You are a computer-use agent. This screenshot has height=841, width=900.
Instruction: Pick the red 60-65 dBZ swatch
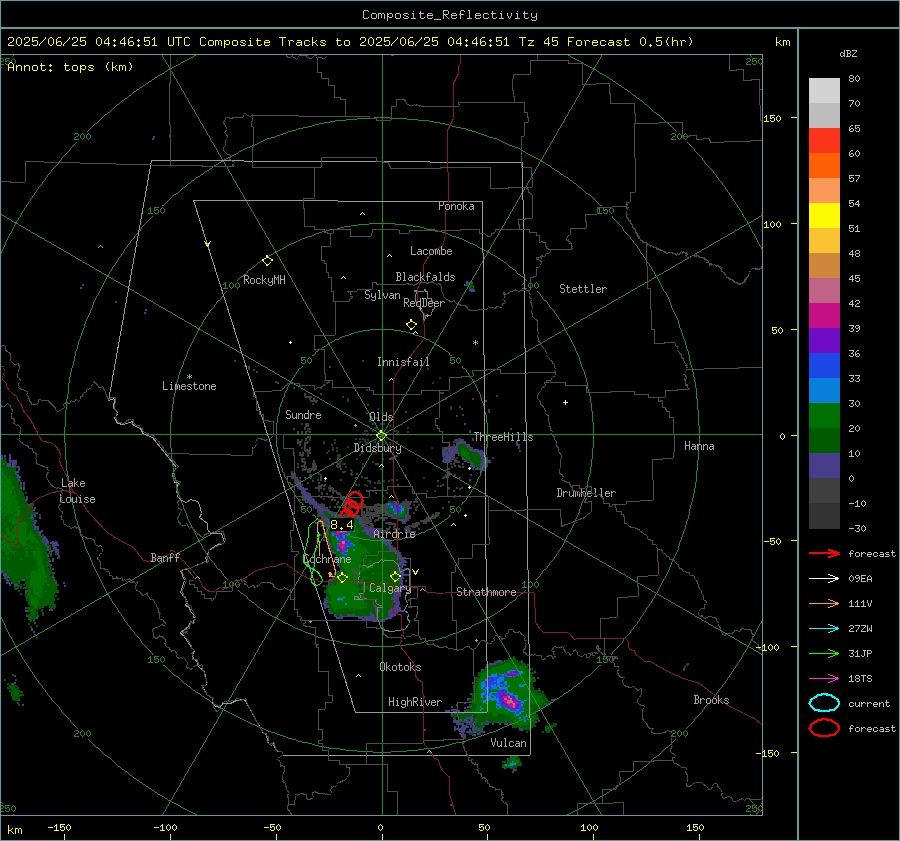coord(824,141)
